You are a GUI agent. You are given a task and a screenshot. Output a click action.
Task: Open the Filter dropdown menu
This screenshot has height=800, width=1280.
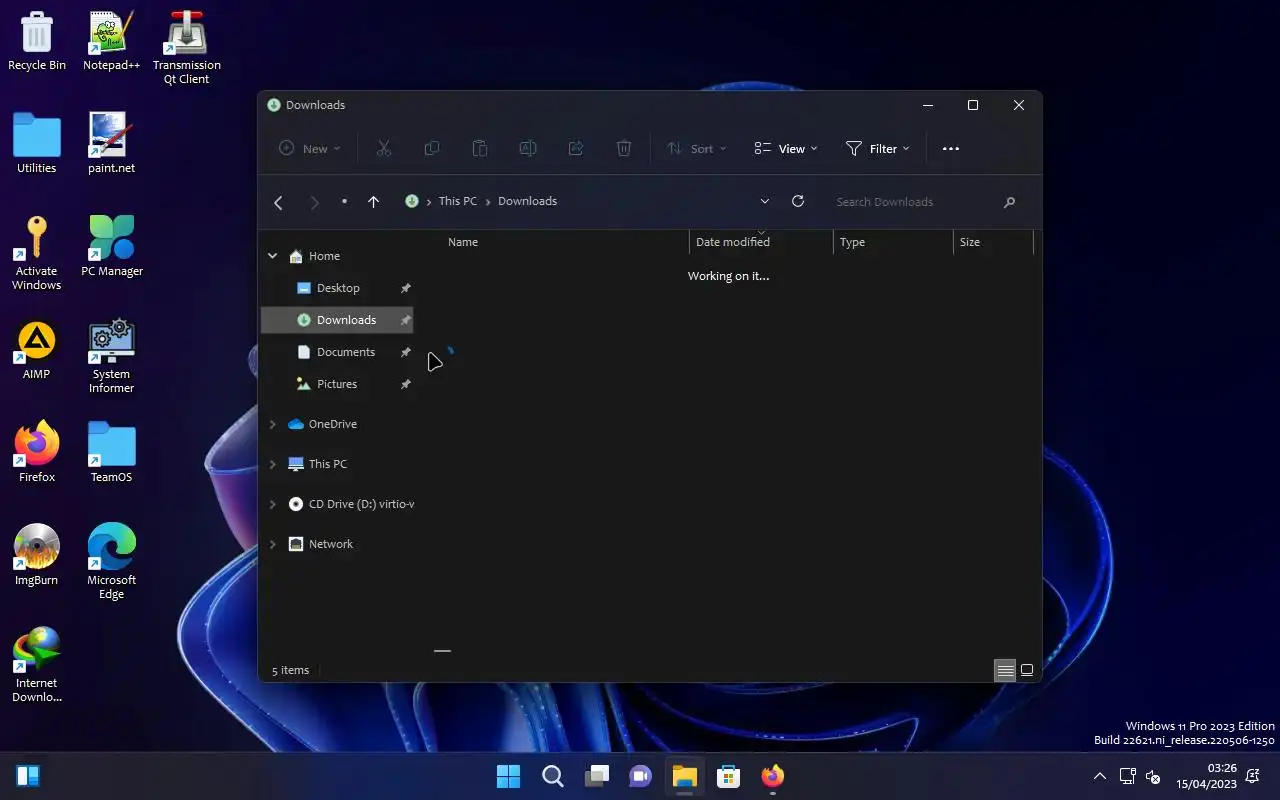(878, 148)
